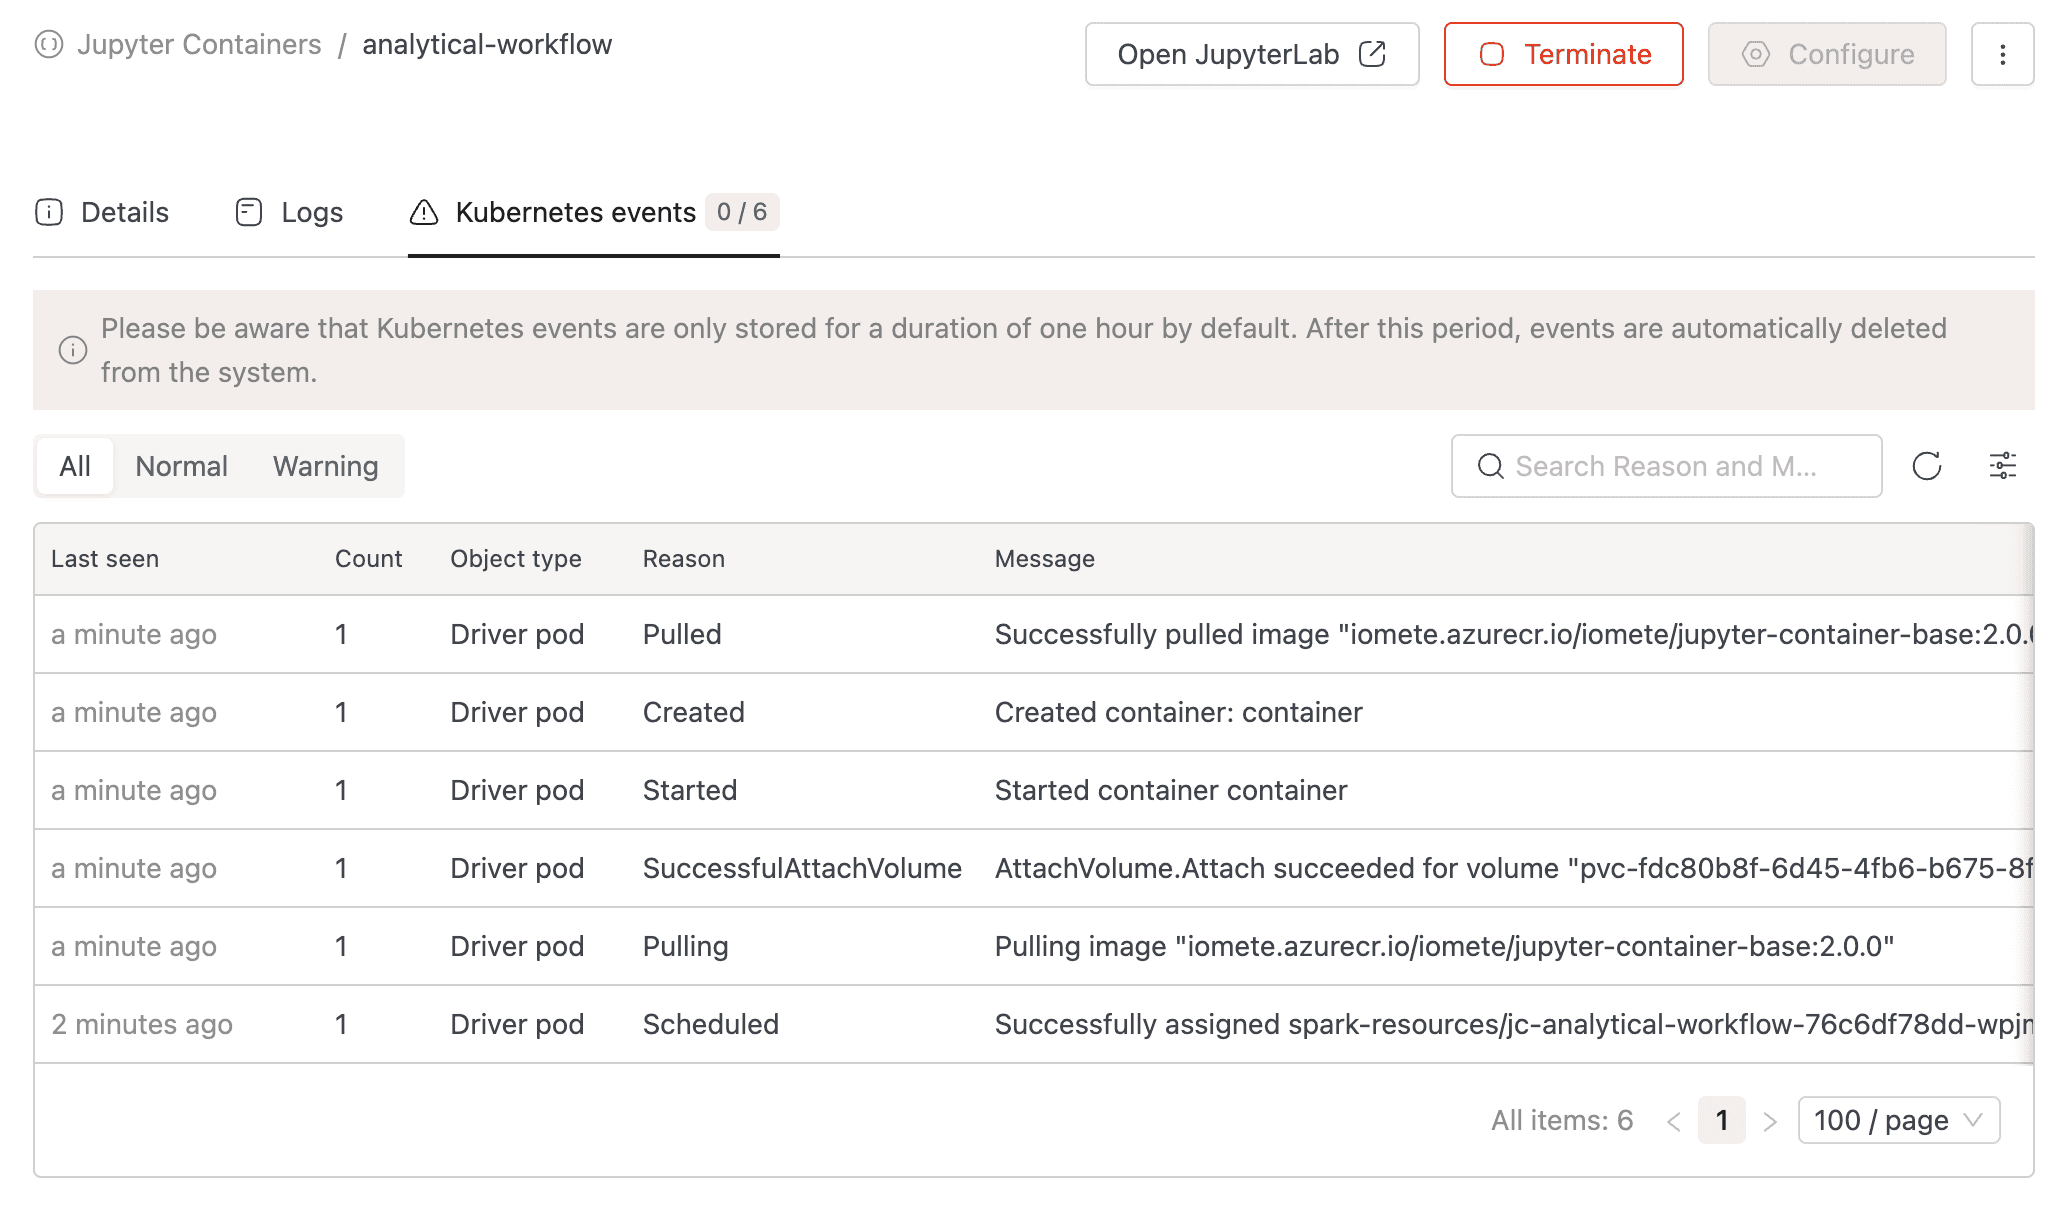Click the Jupyter Containers breadcrumb icon

point(49,45)
